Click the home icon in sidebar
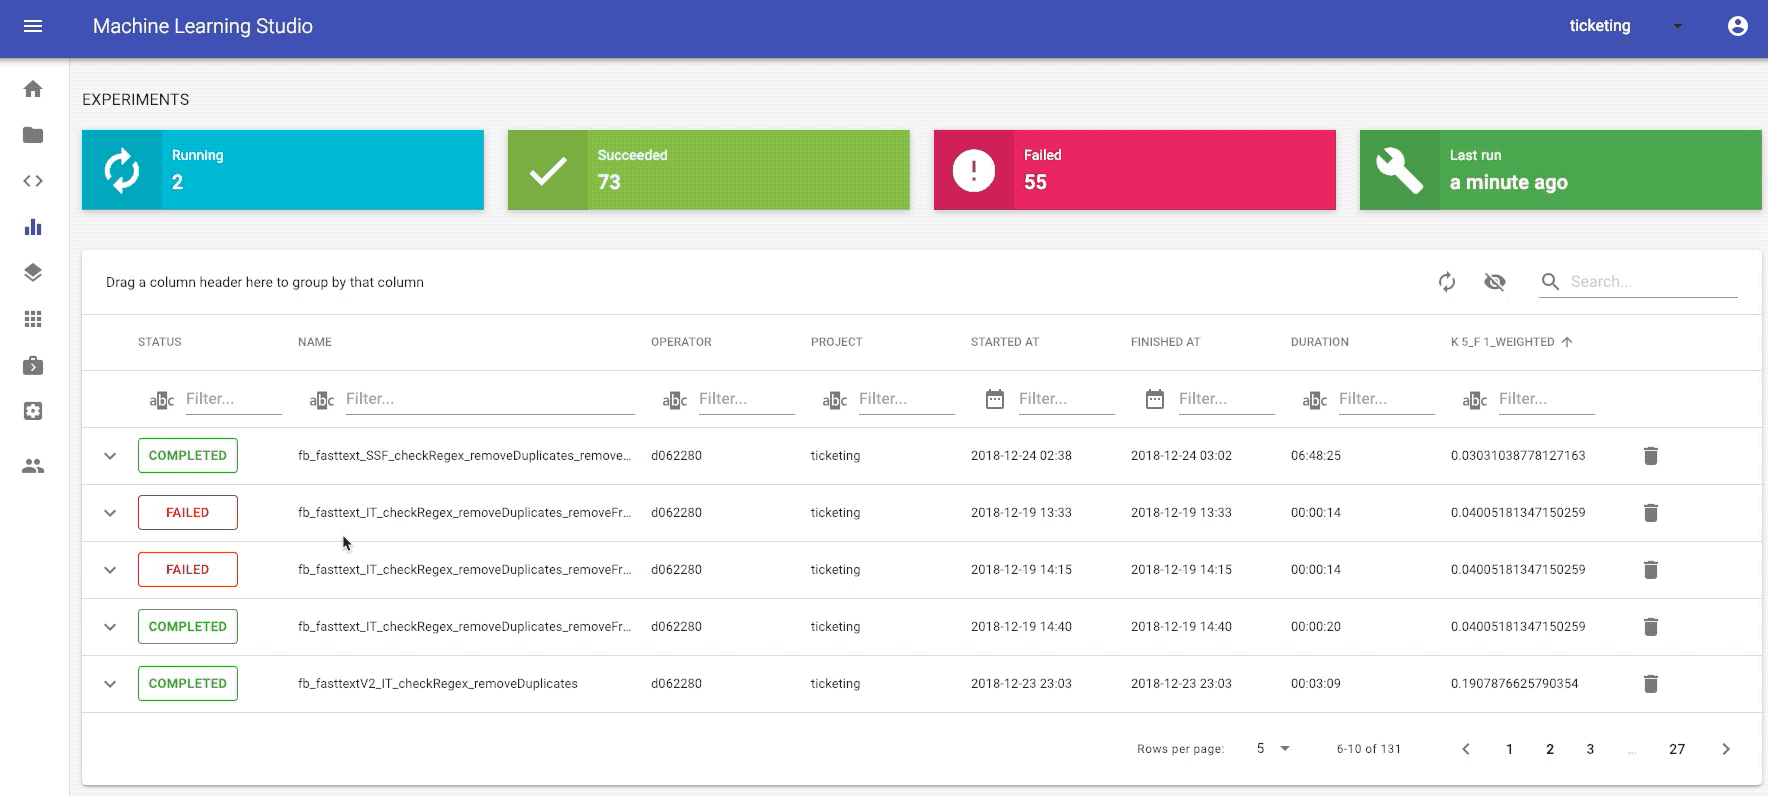Screen dimensions: 1768x796 point(33,89)
